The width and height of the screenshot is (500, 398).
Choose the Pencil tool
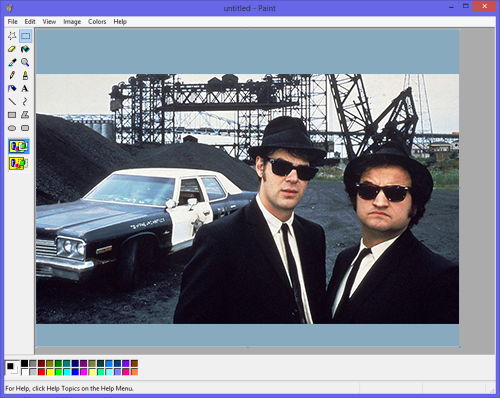12,75
